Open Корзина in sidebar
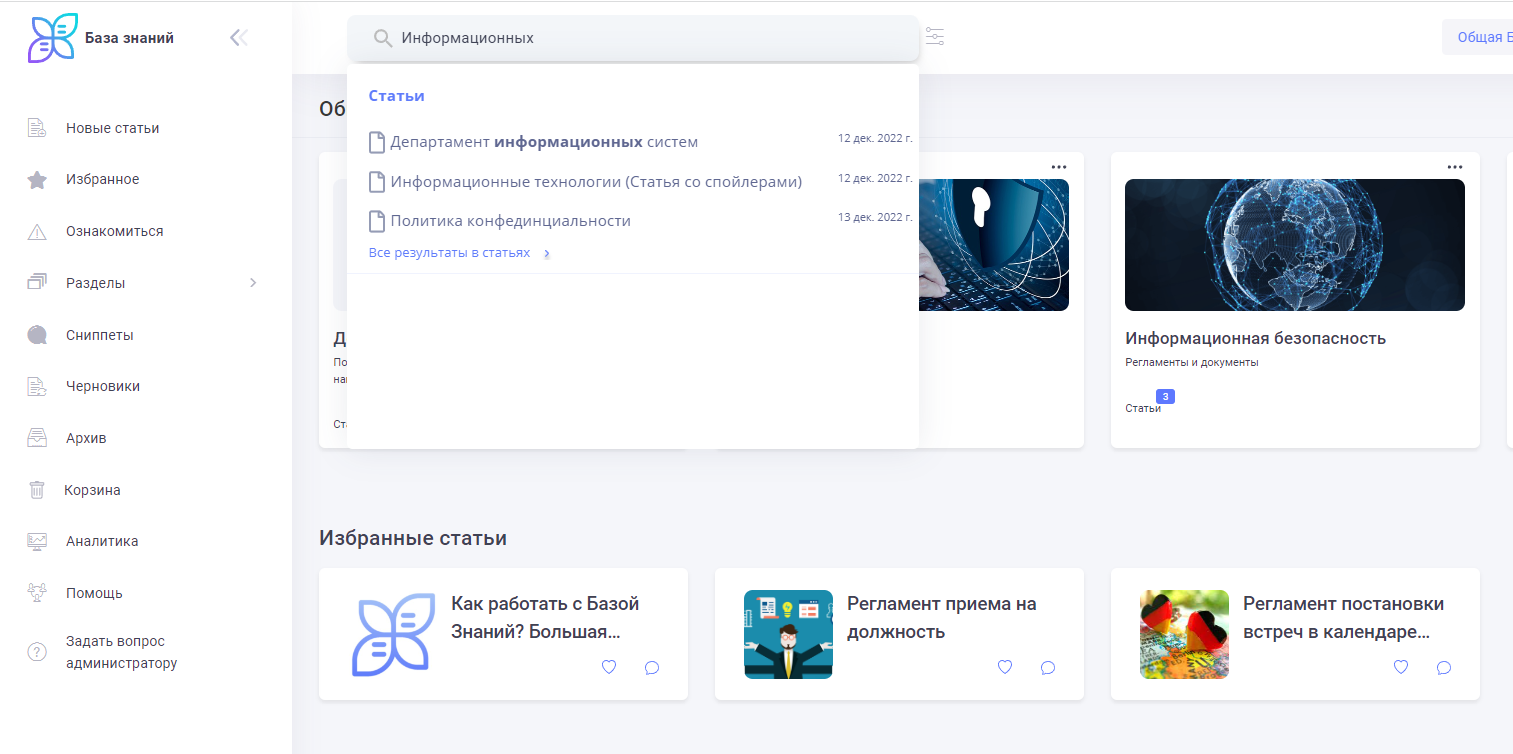Screen dimensions: 1513x754 pos(92,490)
